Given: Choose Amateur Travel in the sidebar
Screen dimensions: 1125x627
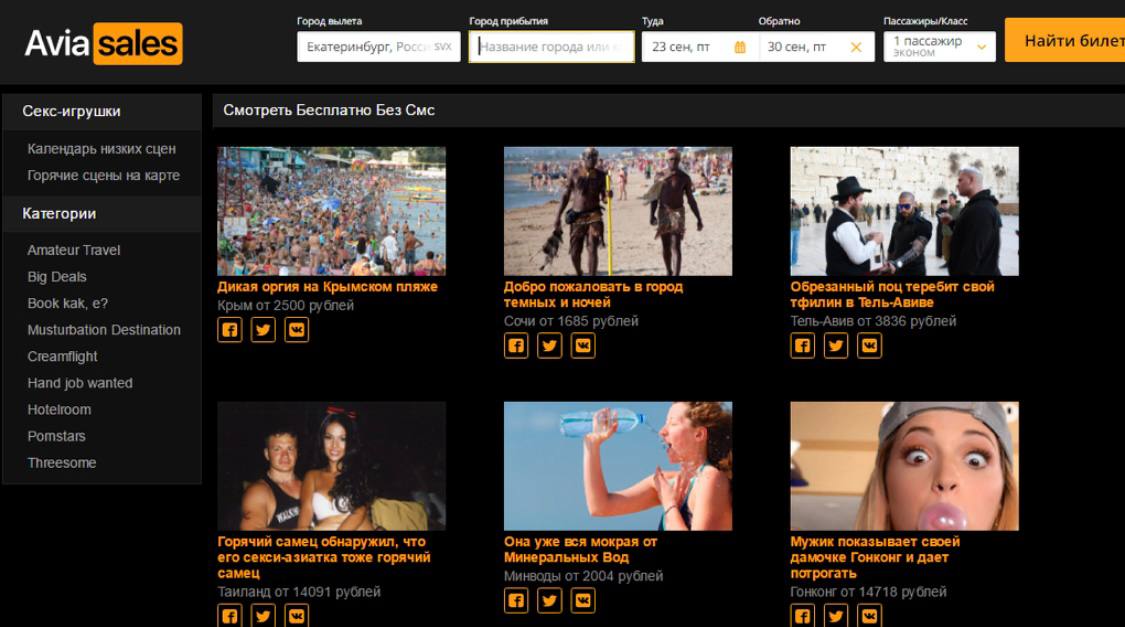Looking at the screenshot, I should coord(74,250).
